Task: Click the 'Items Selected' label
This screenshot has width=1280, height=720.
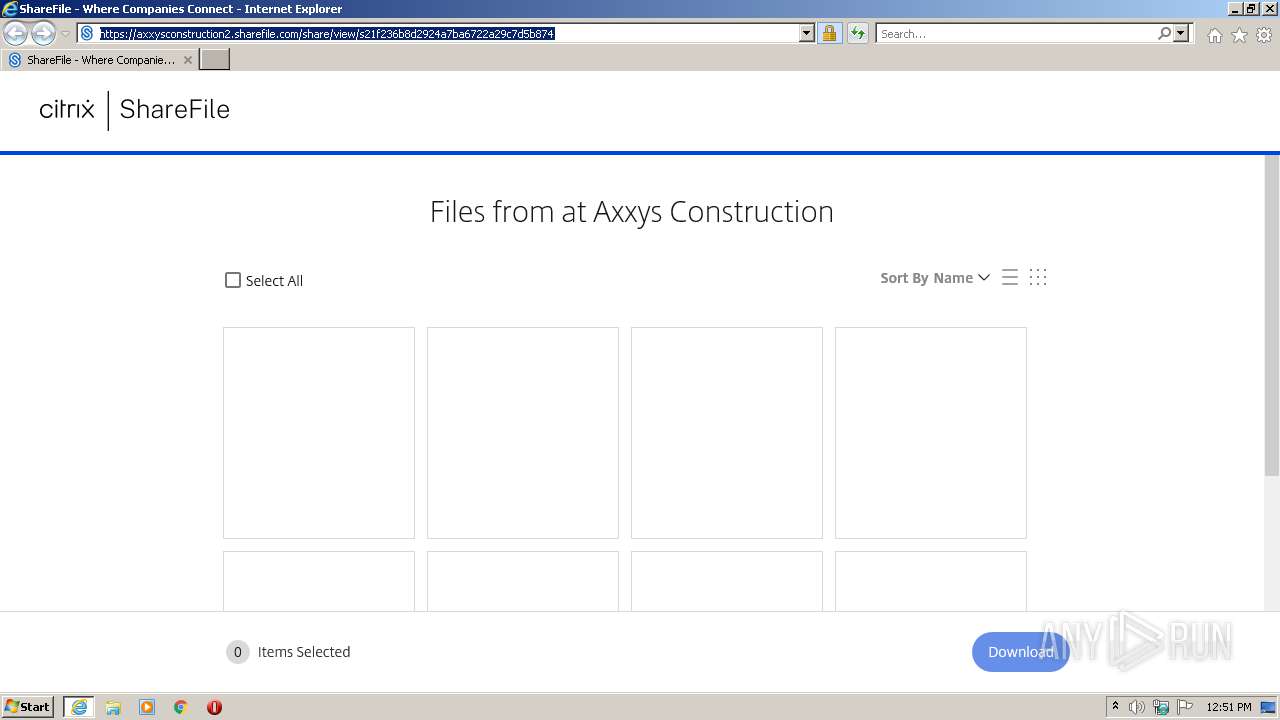Action: pos(304,652)
